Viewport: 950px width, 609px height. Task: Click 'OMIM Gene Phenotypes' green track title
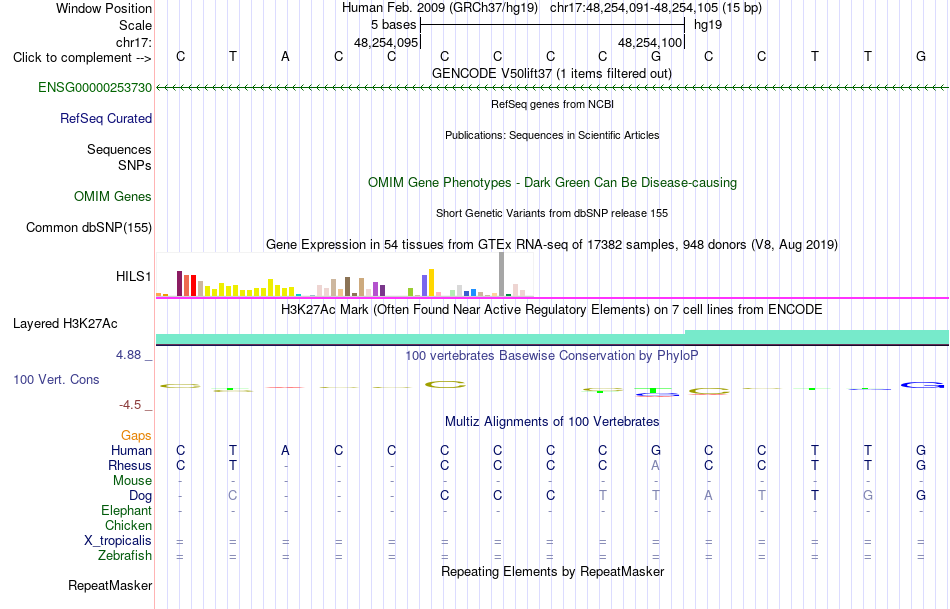[x=552, y=182]
